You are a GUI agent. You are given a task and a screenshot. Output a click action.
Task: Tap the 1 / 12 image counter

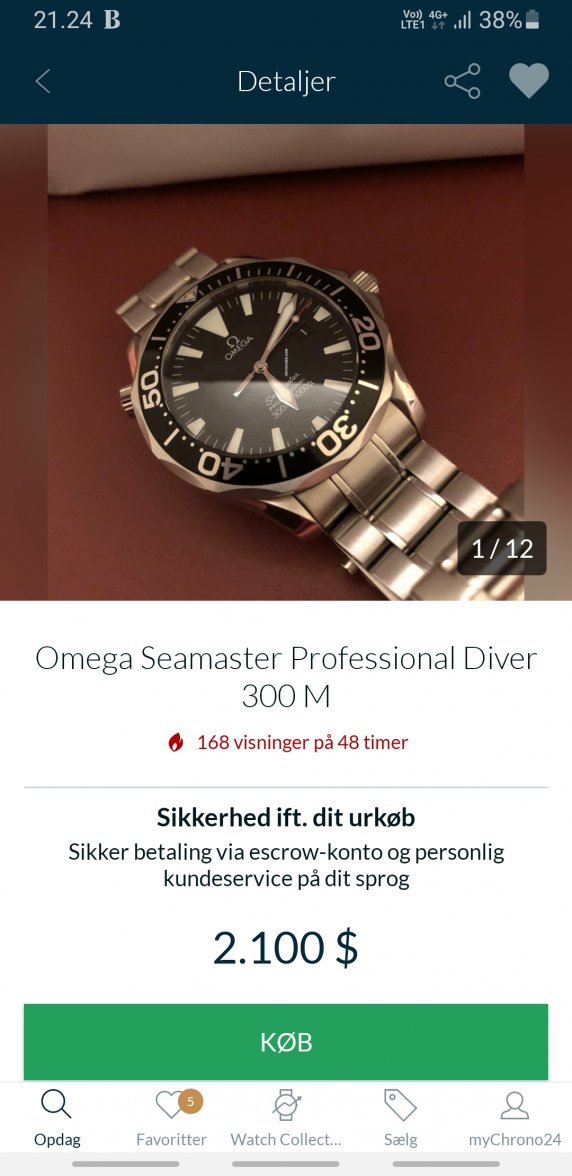point(502,548)
